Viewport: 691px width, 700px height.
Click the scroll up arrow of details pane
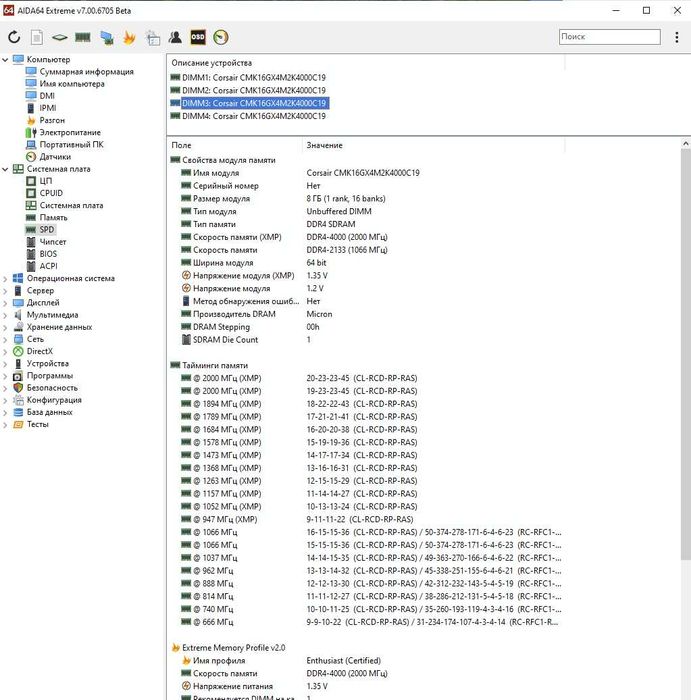click(x=686, y=144)
